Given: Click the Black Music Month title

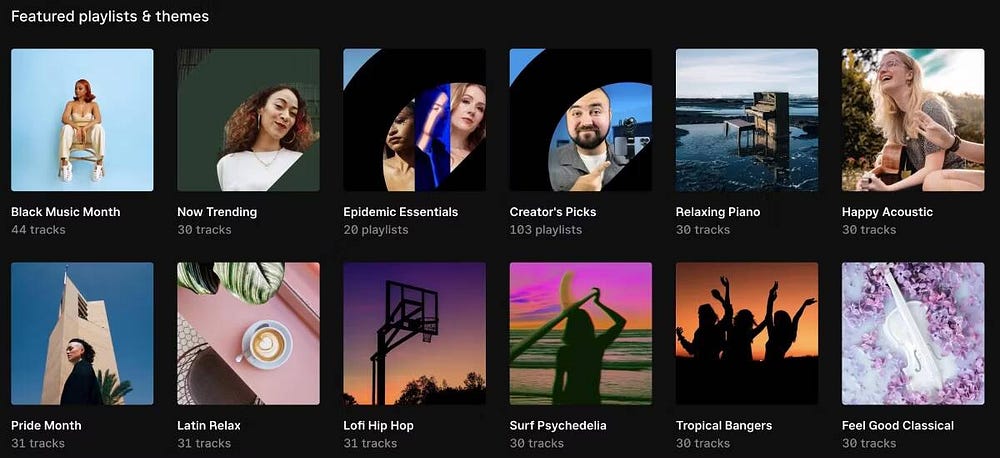Looking at the screenshot, I should tap(66, 212).
